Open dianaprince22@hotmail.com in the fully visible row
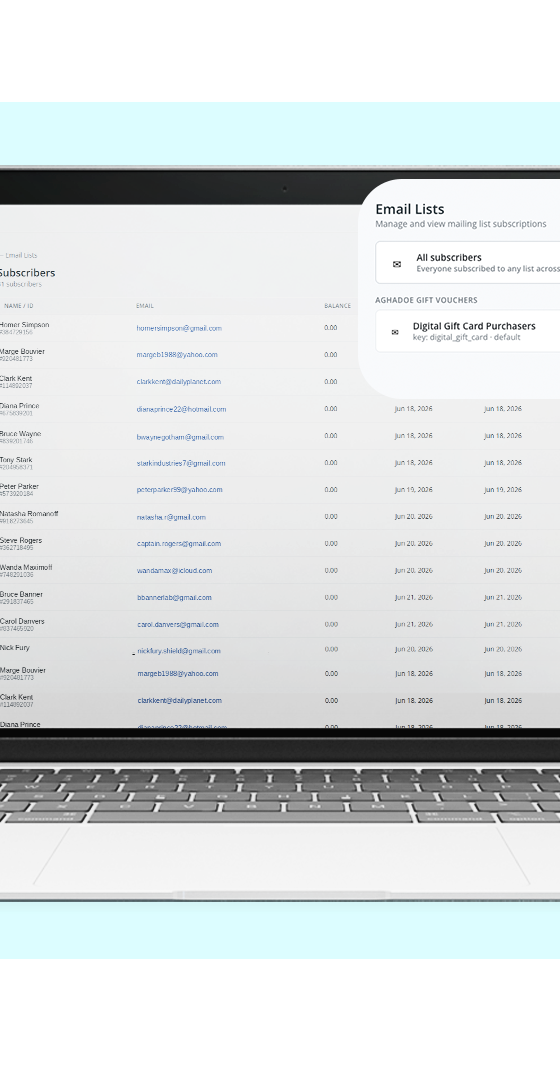This screenshot has height=1080, width=560. pyautogui.click(x=181, y=409)
